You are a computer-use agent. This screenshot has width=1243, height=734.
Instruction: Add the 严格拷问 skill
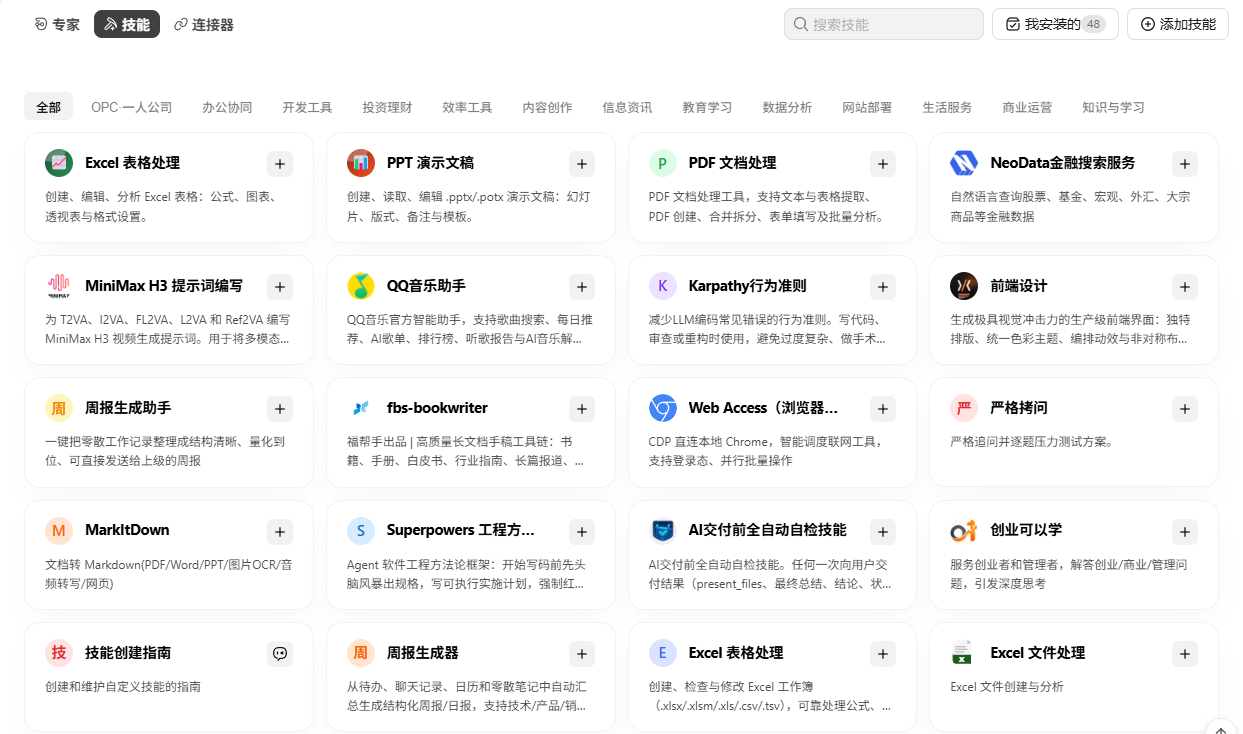tap(1185, 409)
